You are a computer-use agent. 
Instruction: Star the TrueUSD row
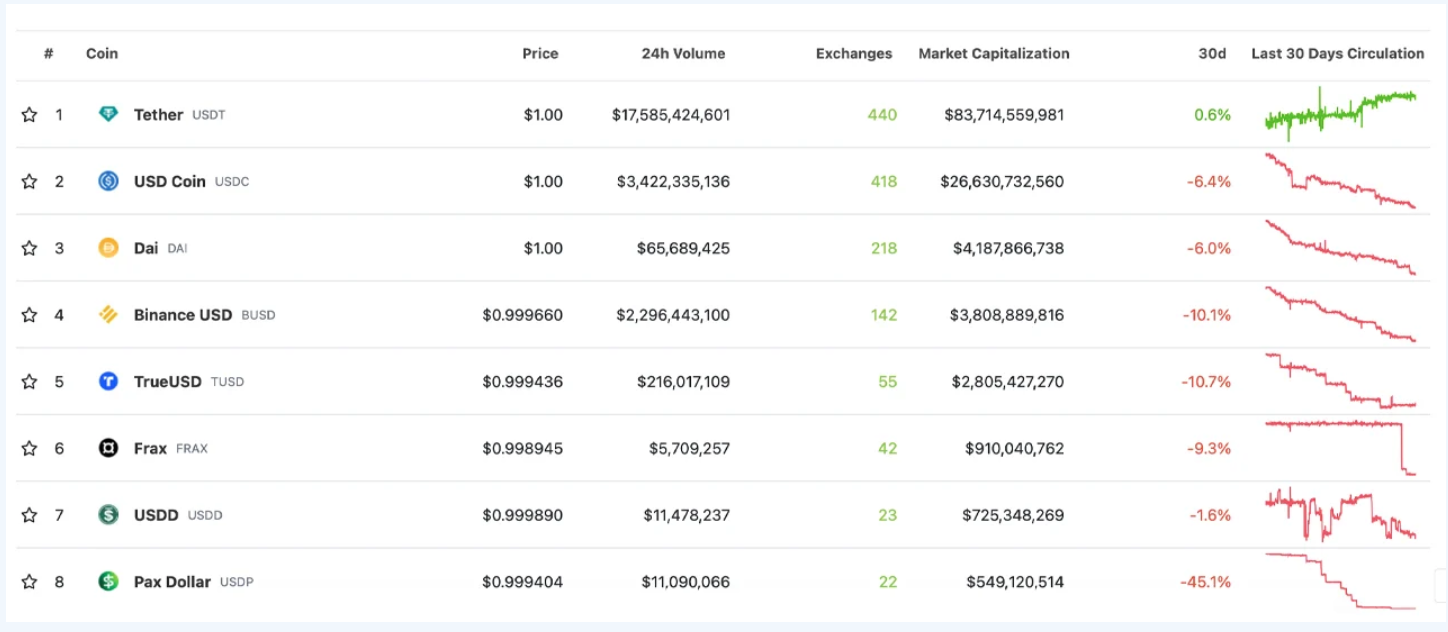click(x=29, y=382)
